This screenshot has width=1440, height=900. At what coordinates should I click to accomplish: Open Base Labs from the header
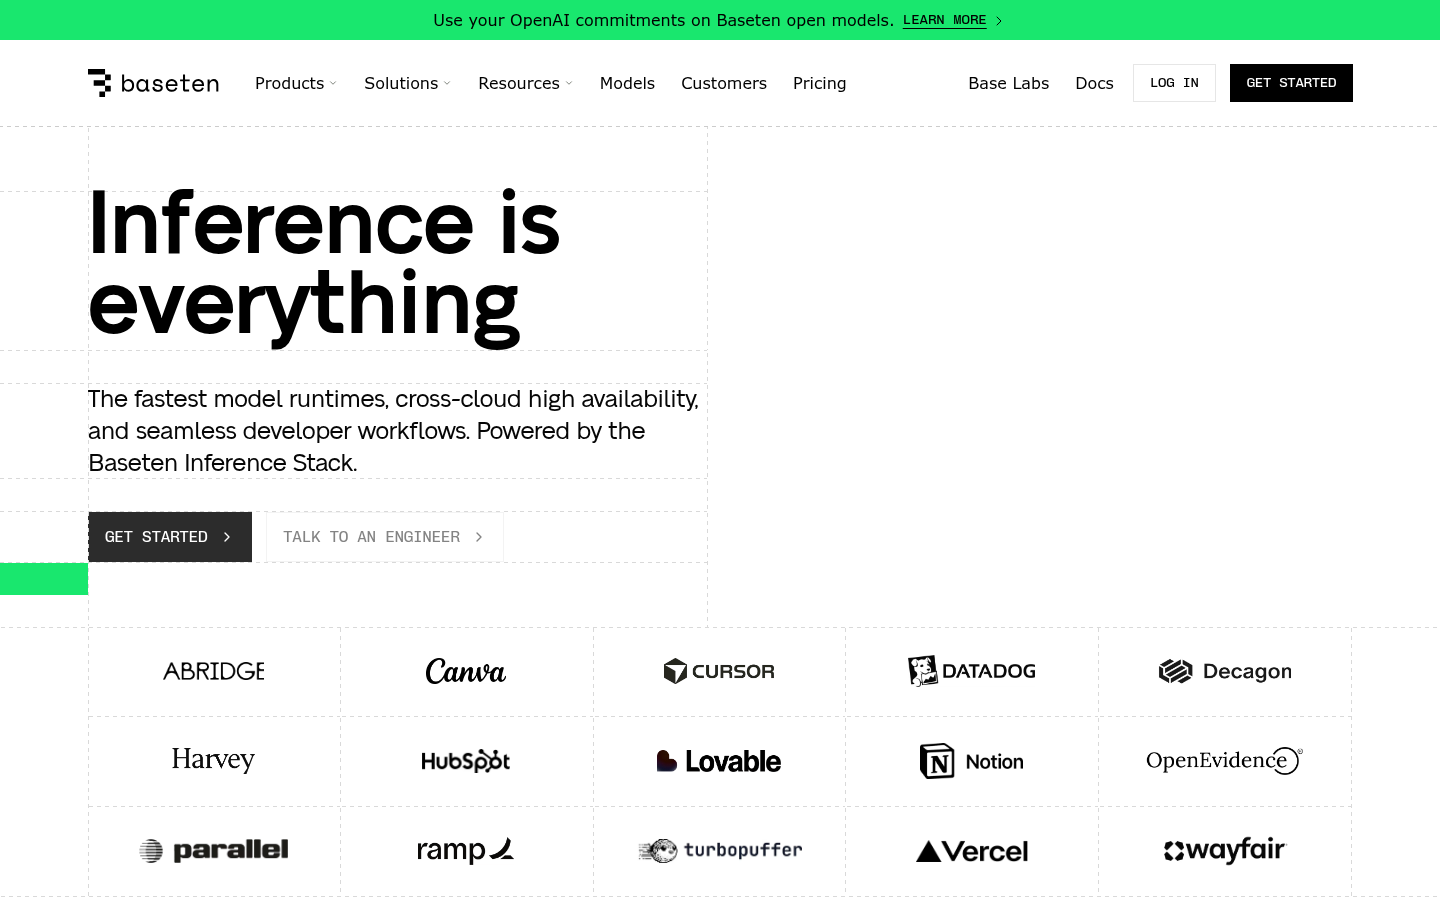pos(1008,83)
